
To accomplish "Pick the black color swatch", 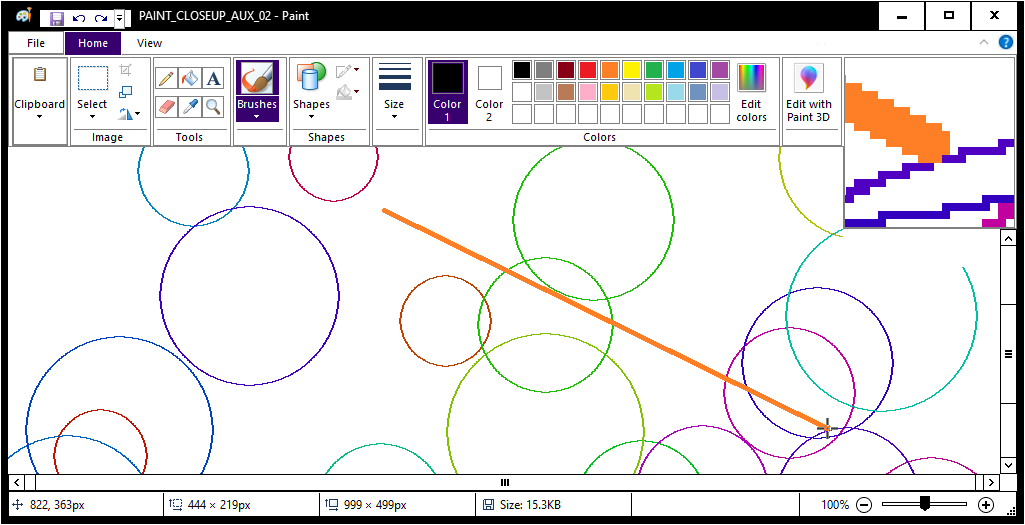I will 522,69.
